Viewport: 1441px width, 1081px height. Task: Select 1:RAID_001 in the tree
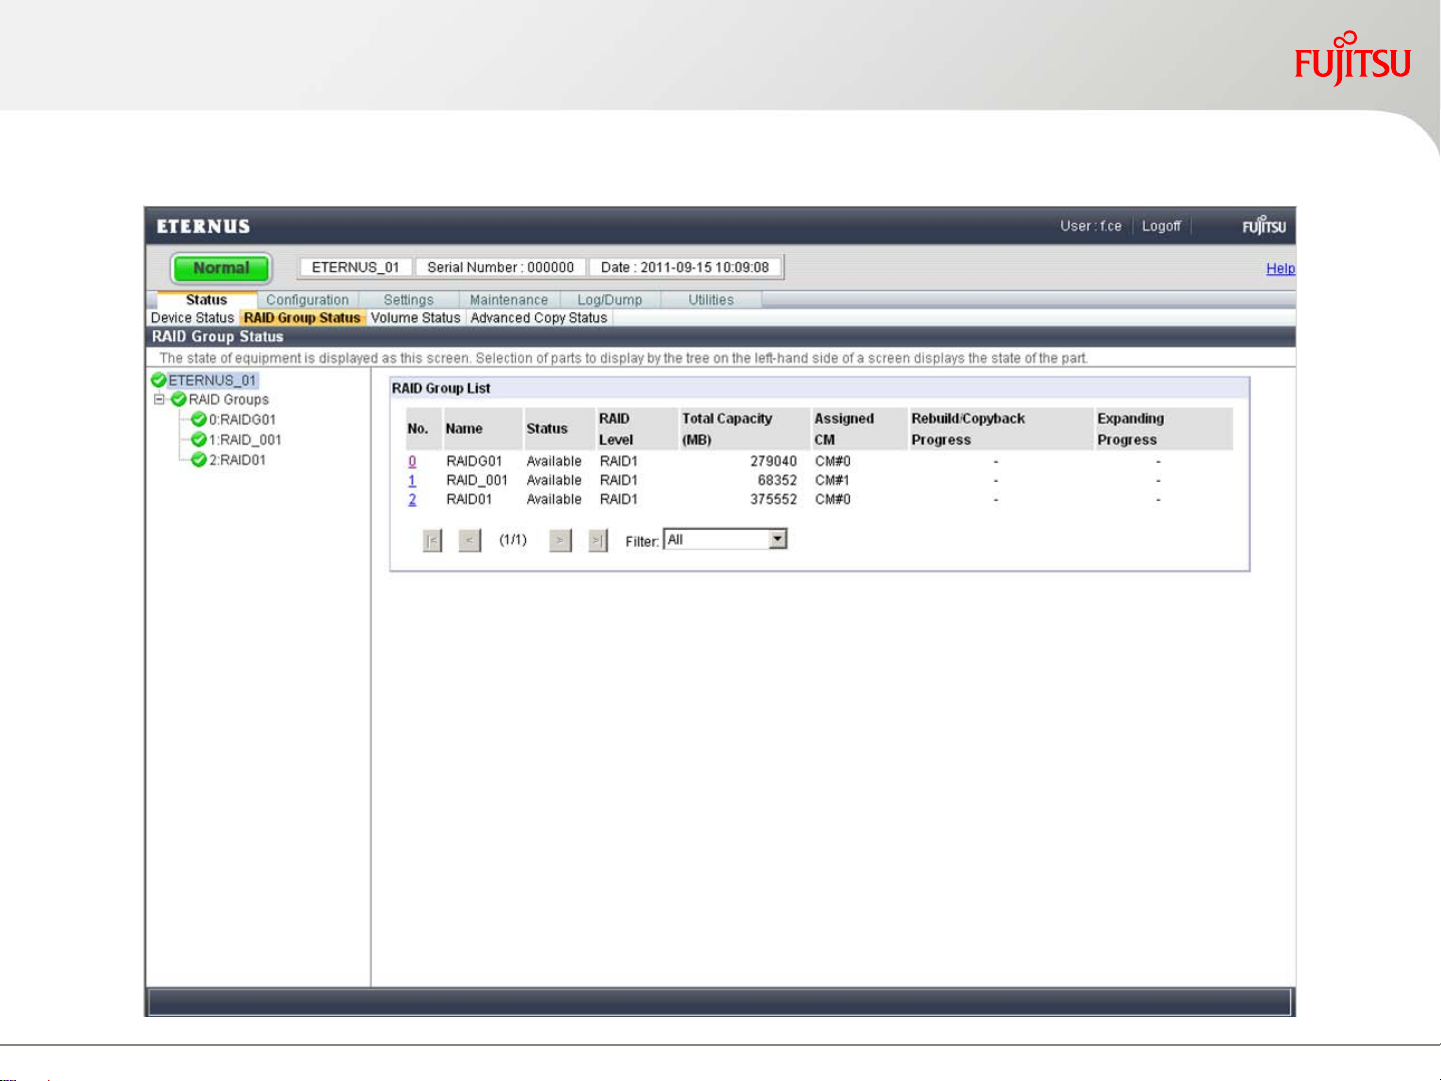[x=245, y=439]
